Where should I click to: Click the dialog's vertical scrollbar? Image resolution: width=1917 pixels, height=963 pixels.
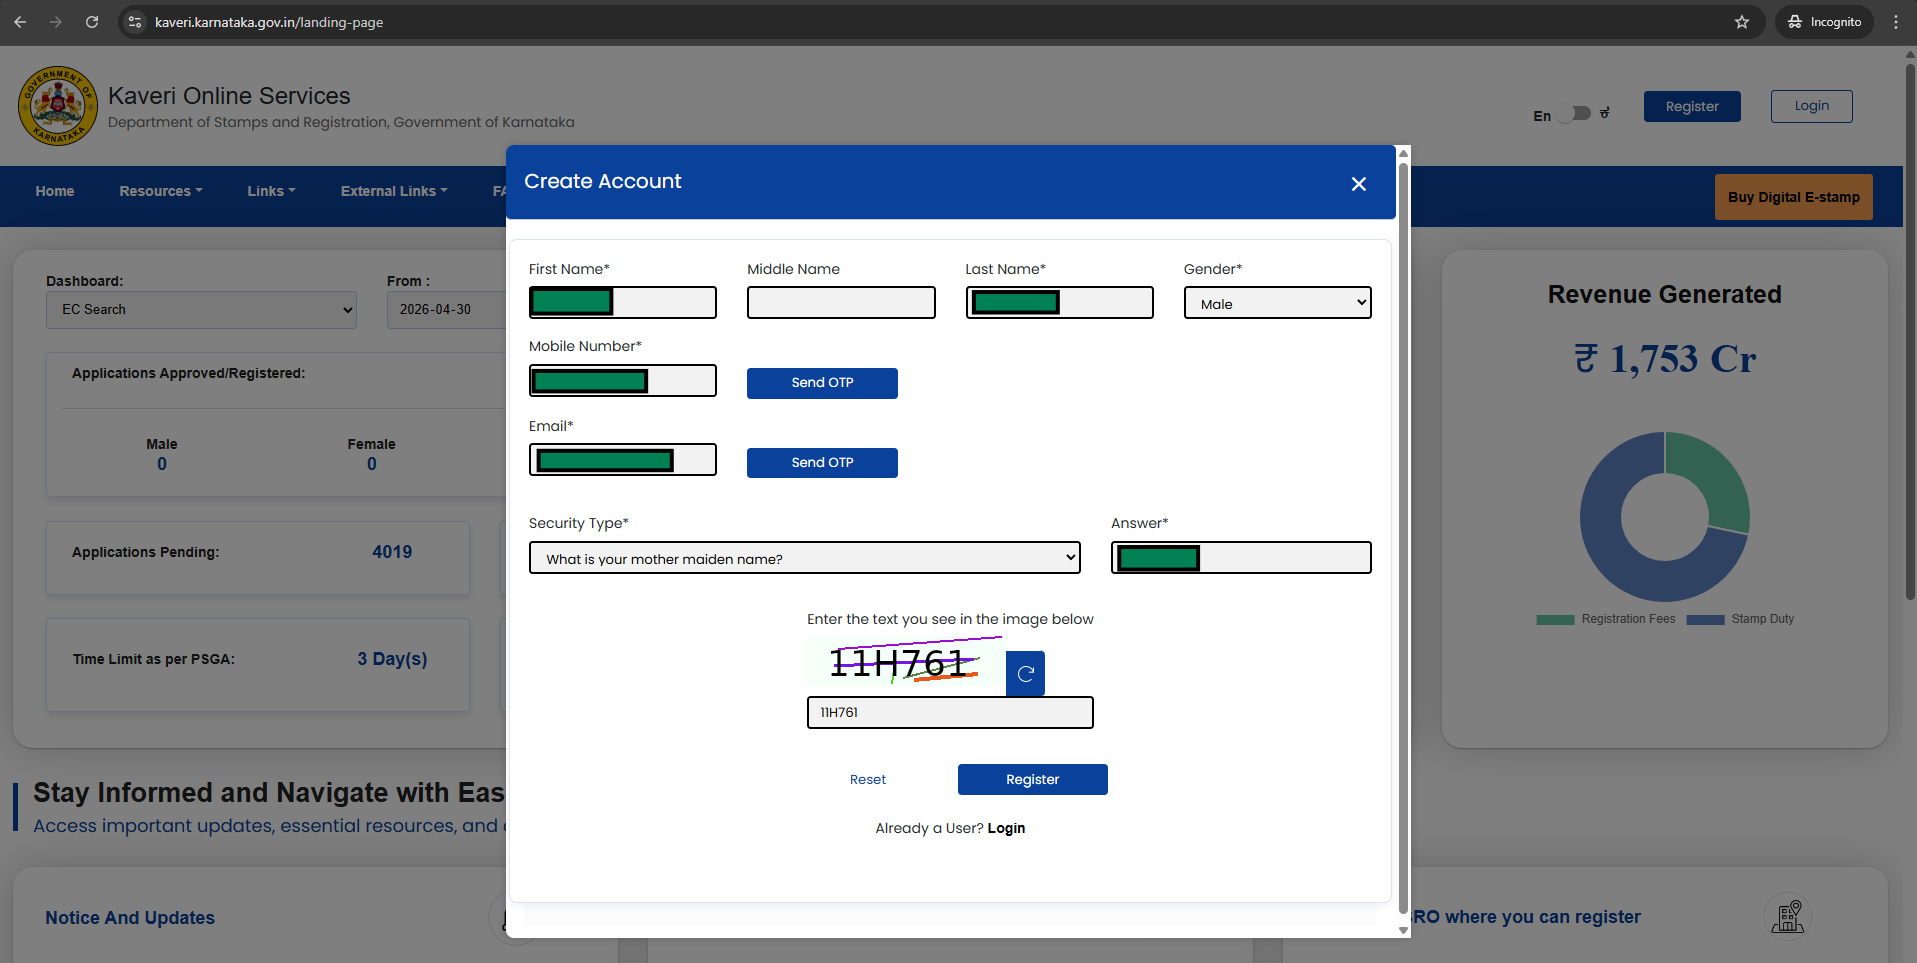pos(1403,540)
